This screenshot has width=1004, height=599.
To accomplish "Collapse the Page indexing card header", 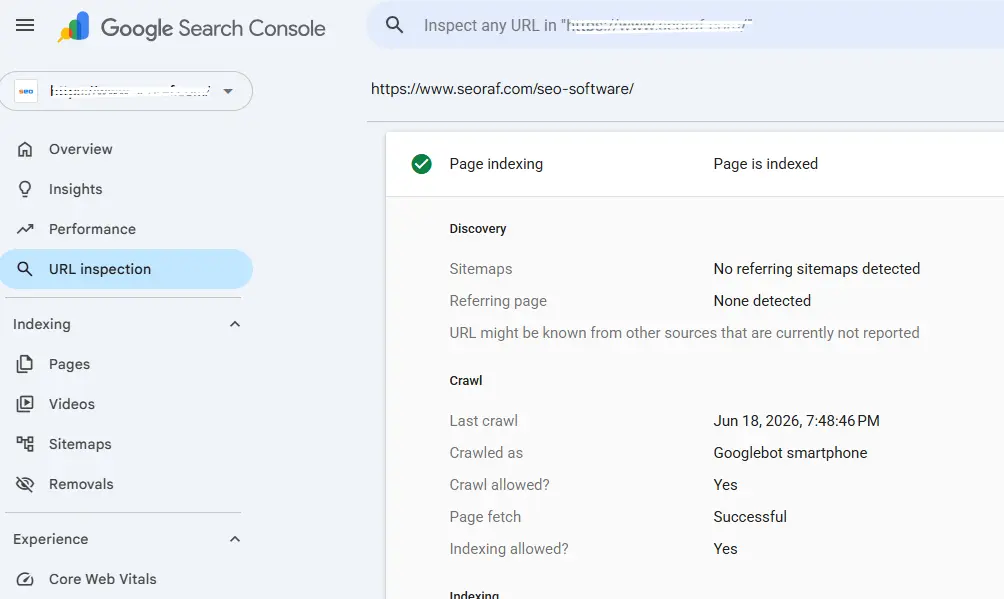I will [695, 164].
